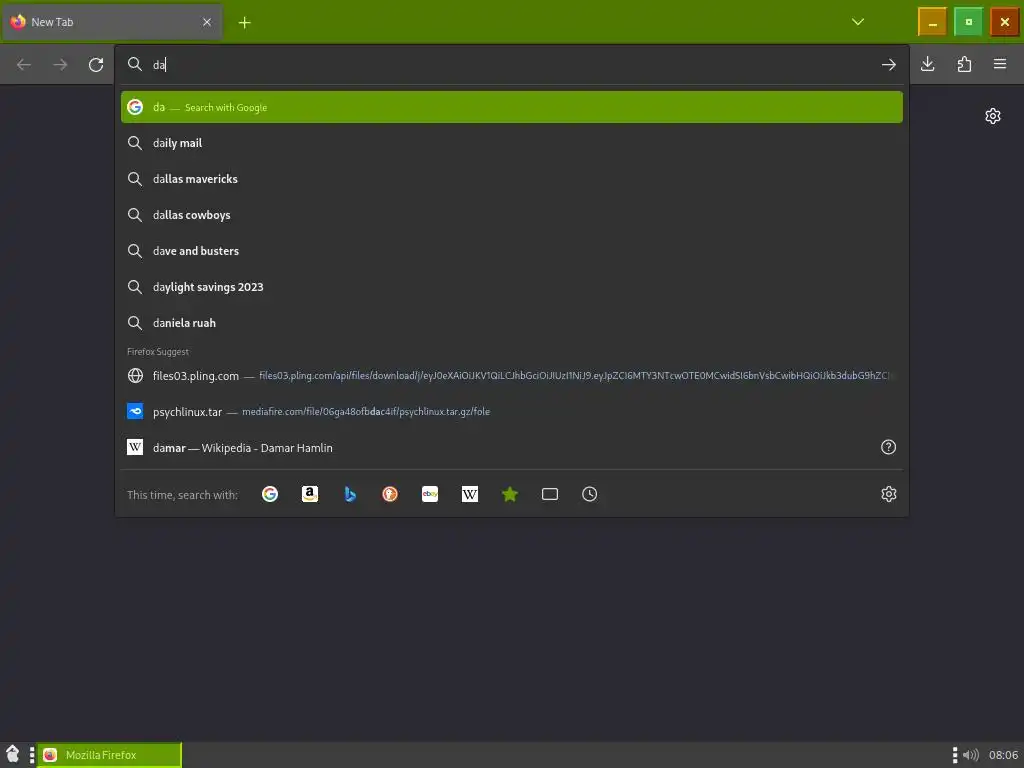This screenshot has width=1024, height=768.
Task: Select 'da — Search with Google' suggestion
Action: coord(511,107)
